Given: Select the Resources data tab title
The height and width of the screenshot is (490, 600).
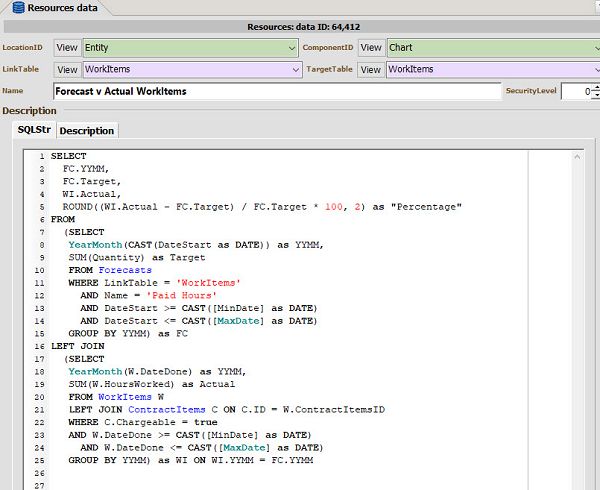Looking at the screenshot, I should click(x=62, y=8).
